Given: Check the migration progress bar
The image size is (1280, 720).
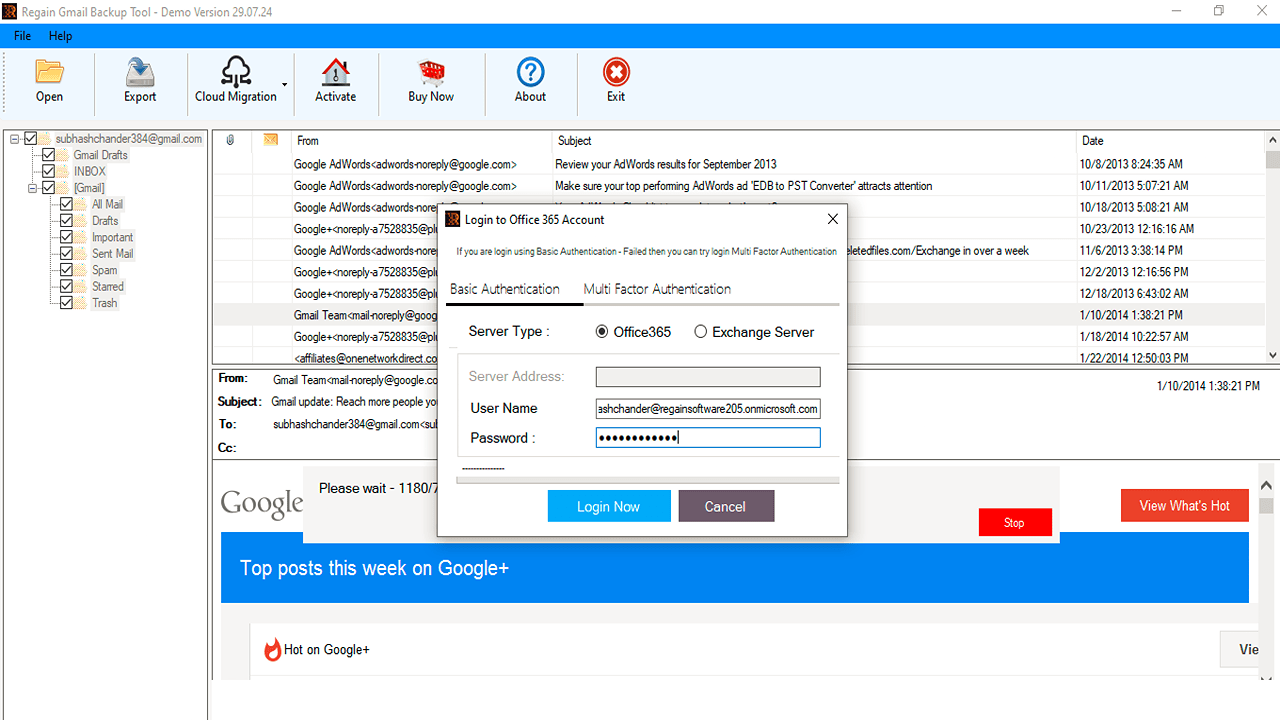Looking at the screenshot, I should point(647,479).
